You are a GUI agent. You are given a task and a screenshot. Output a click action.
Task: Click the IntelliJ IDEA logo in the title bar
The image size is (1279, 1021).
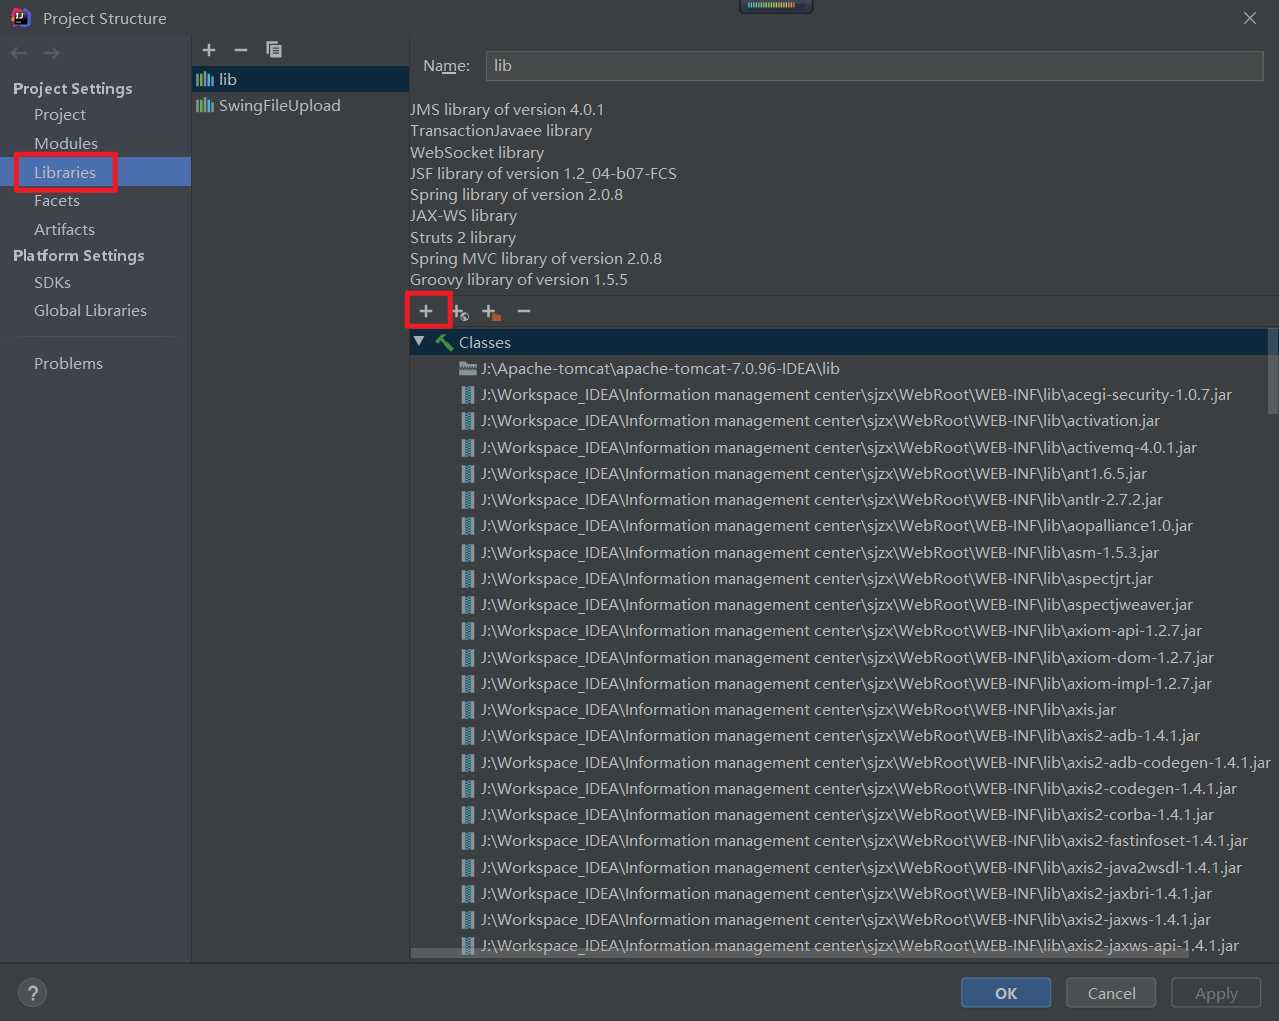point(20,18)
